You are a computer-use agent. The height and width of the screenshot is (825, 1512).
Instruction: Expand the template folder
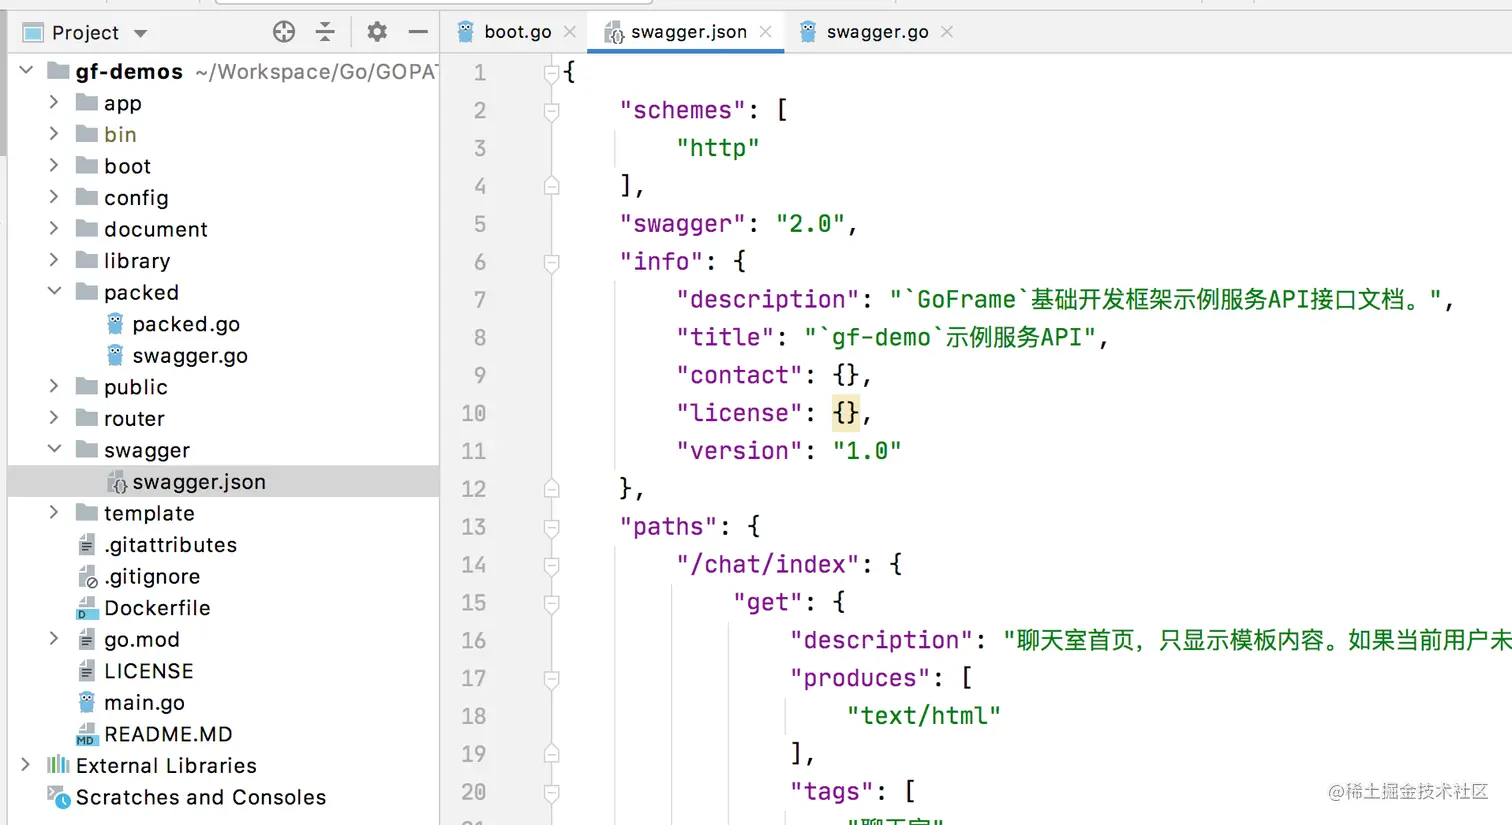coord(54,512)
